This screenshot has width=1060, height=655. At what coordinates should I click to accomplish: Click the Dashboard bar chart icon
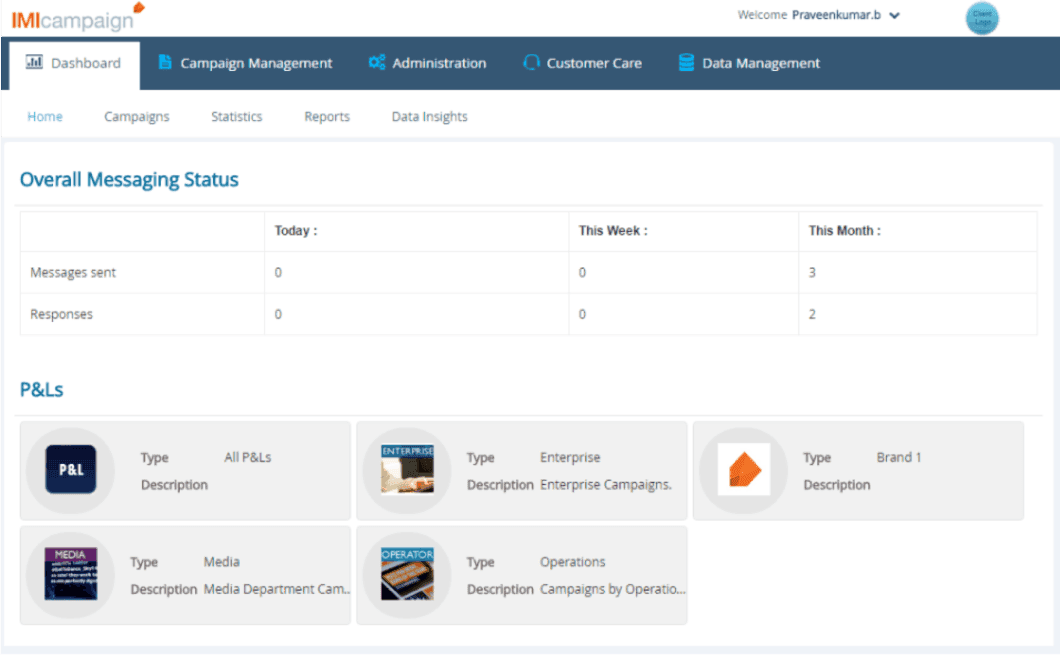tap(34, 62)
